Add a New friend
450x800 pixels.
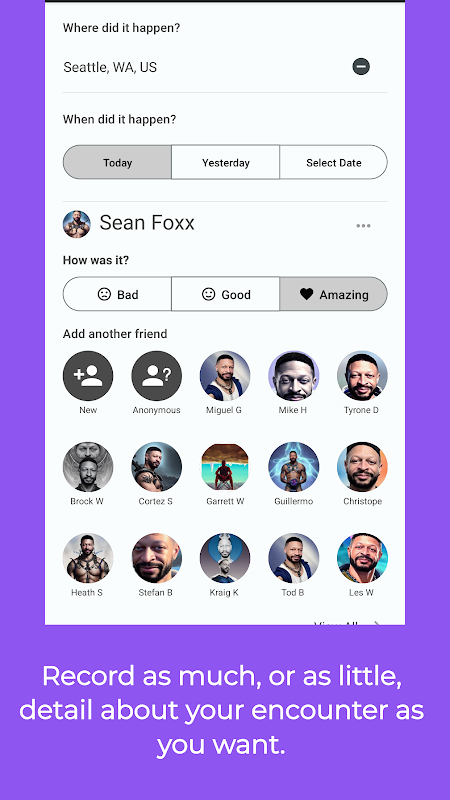(x=88, y=376)
